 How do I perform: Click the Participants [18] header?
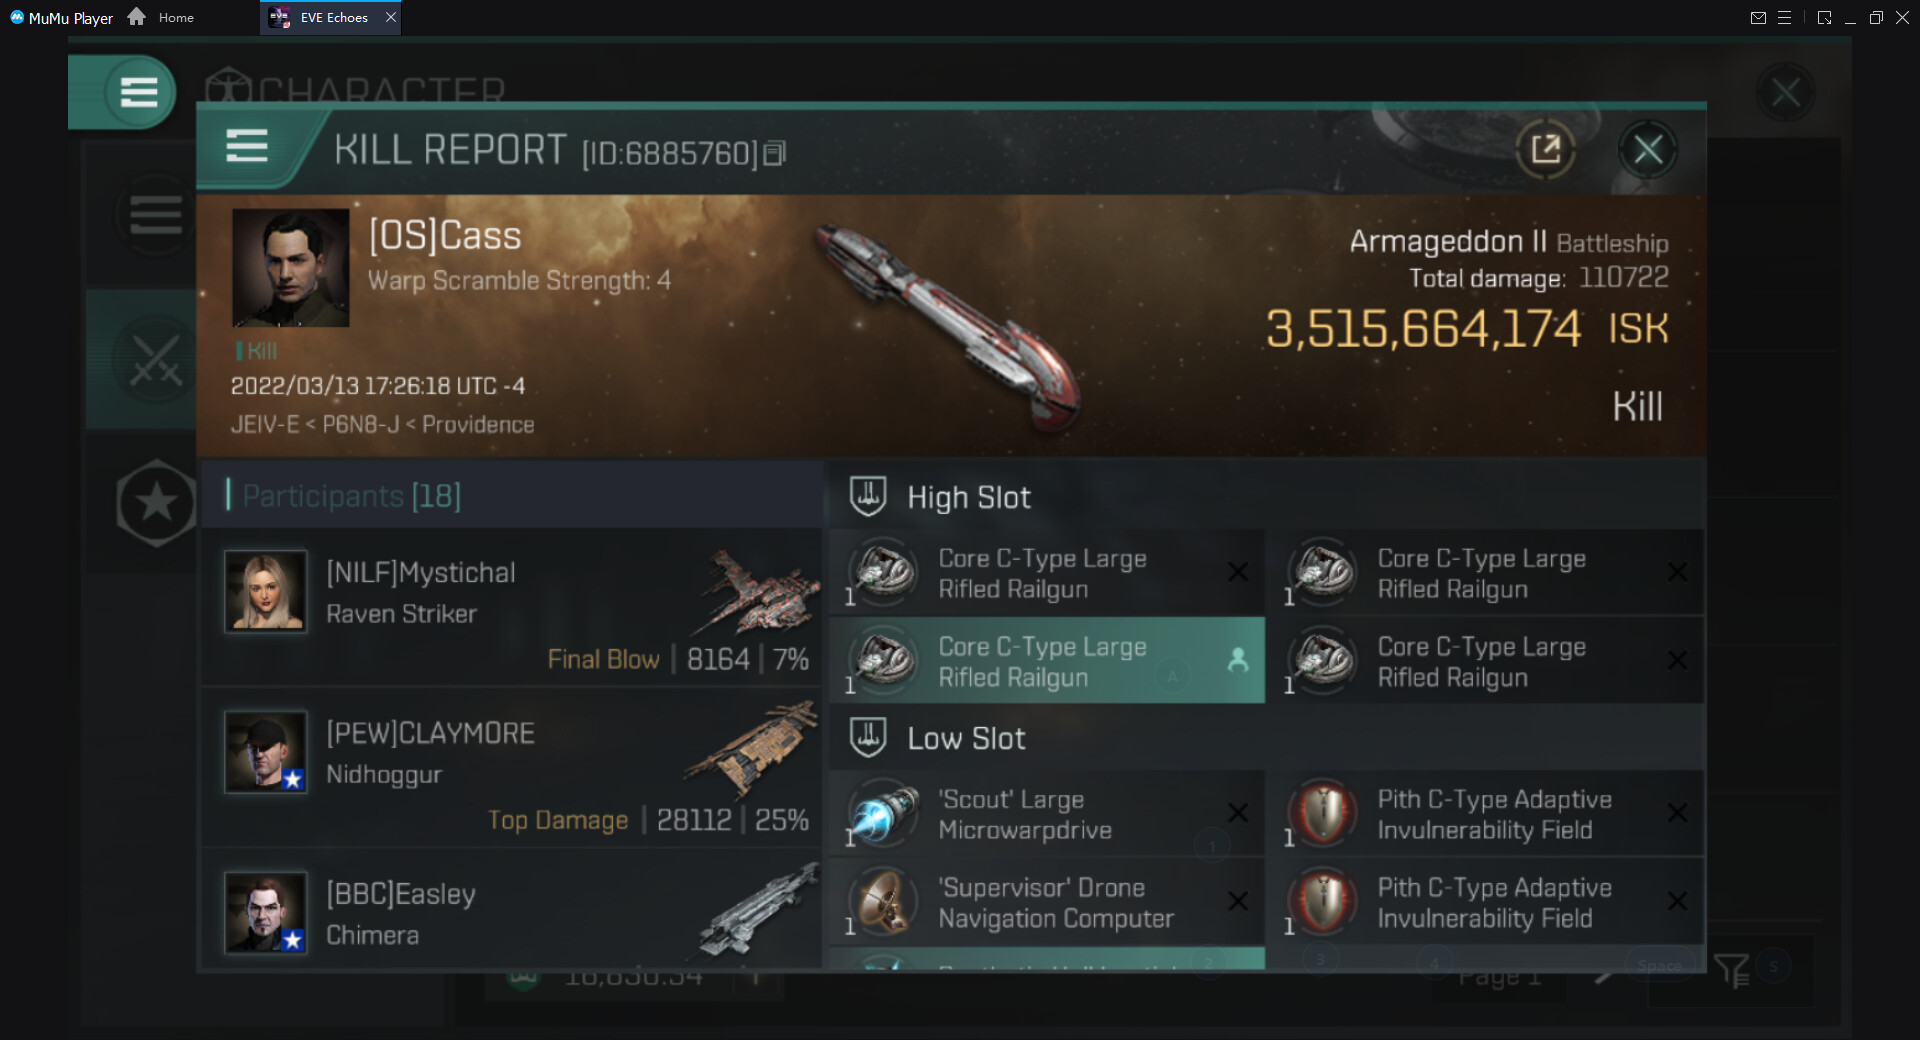pos(350,496)
